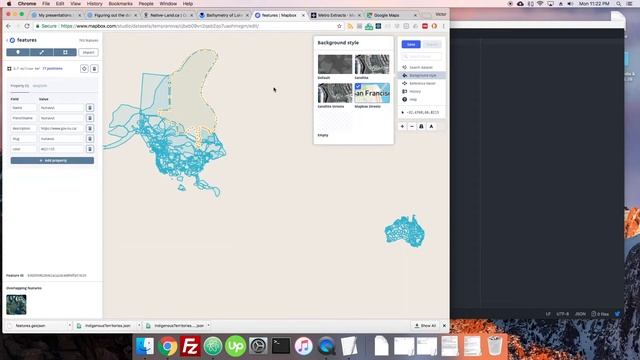Switch to the GeoJSON tab
The width and height of the screenshot is (640, 360).
40,86
